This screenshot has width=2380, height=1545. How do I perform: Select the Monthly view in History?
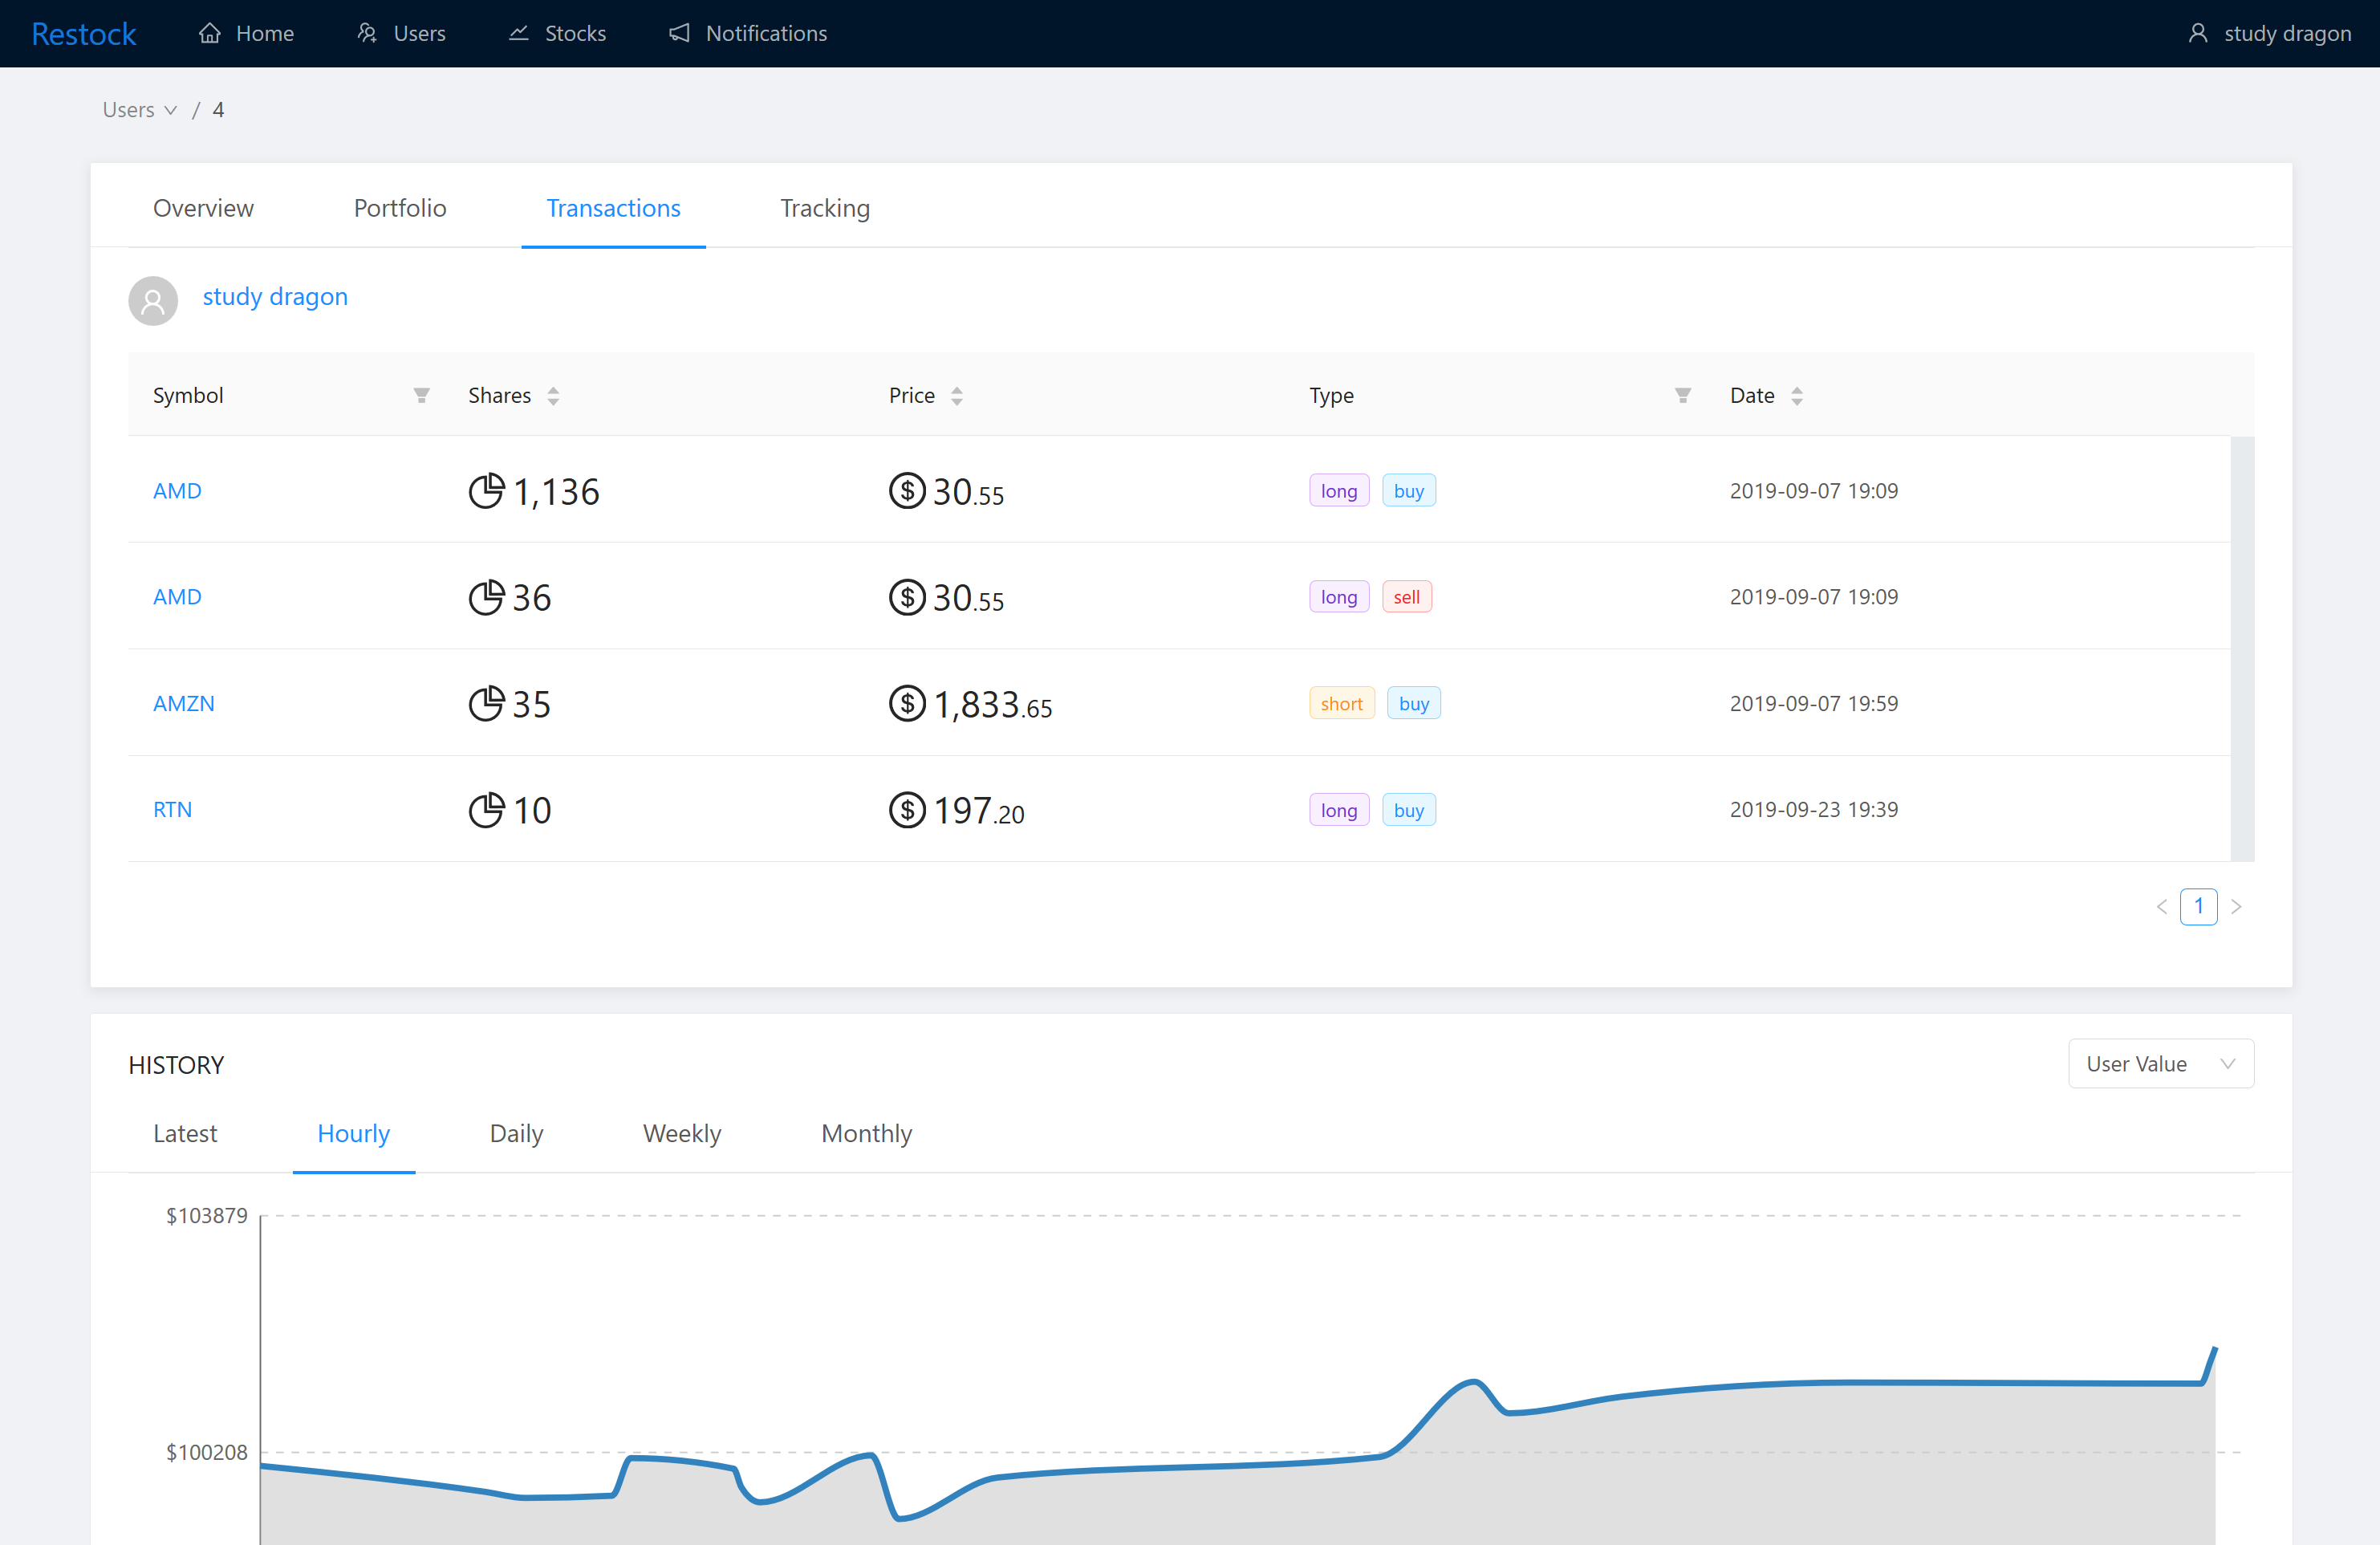click(866, 1133)
